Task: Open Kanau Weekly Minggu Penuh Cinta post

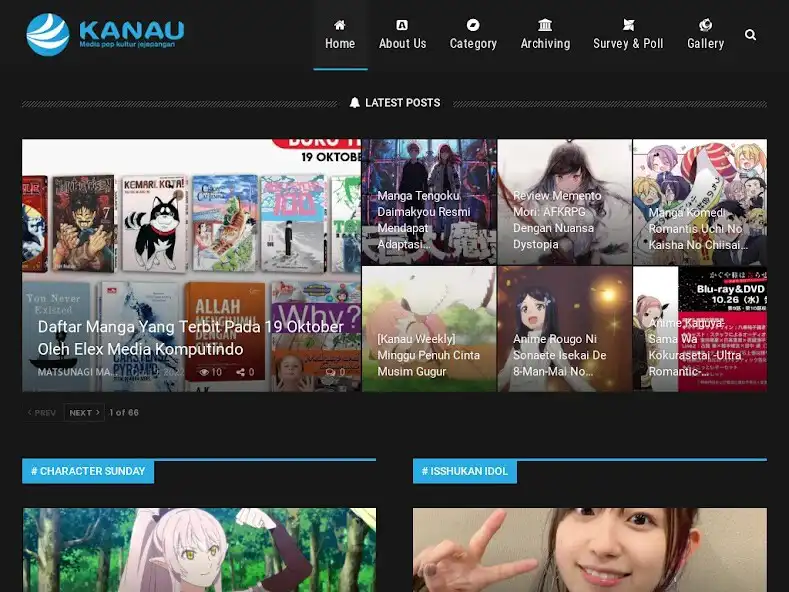Action: point(429,329)
